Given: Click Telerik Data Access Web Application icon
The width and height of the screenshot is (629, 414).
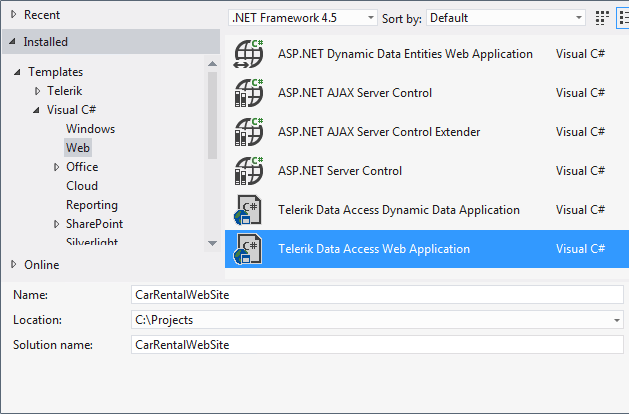Looking at the screenshot, I should [248, 249].
